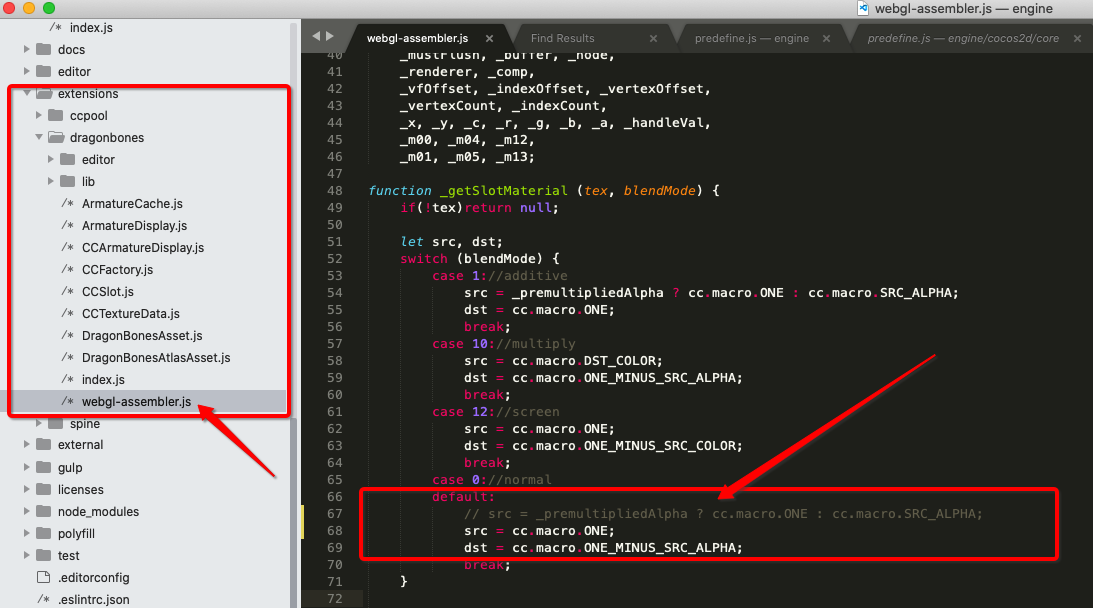Open DragonBonesAtlasAsset.js from sidebar

tap(155, 358)
